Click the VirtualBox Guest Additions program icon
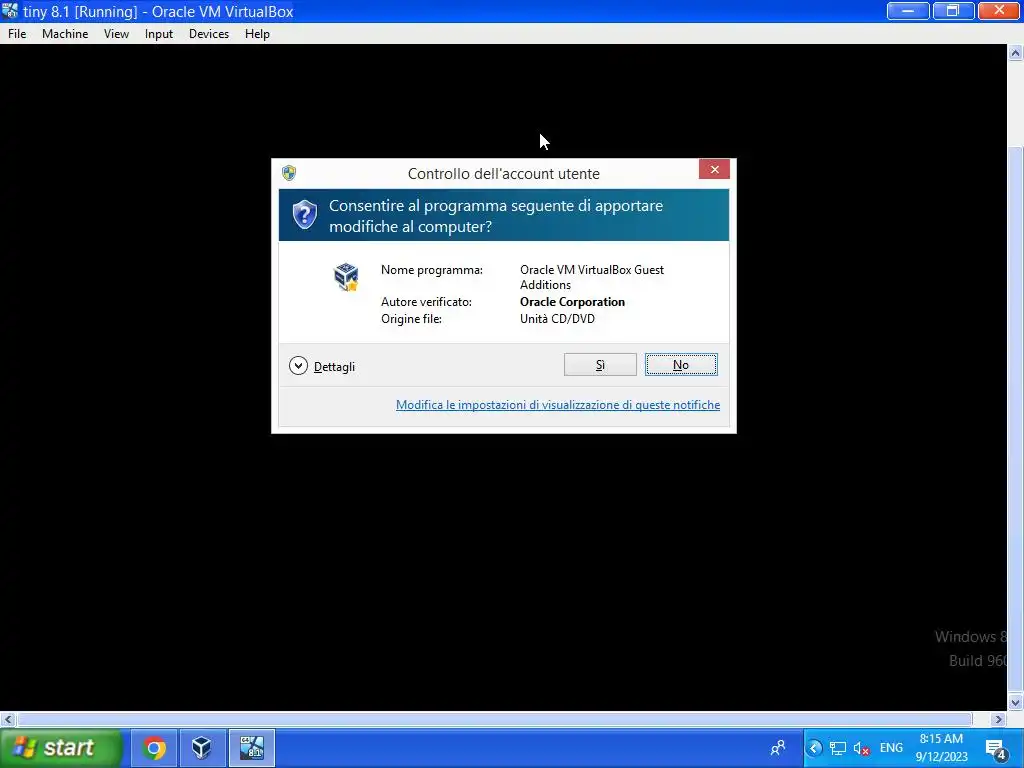The image size is (1024, 768). (346, 277)
